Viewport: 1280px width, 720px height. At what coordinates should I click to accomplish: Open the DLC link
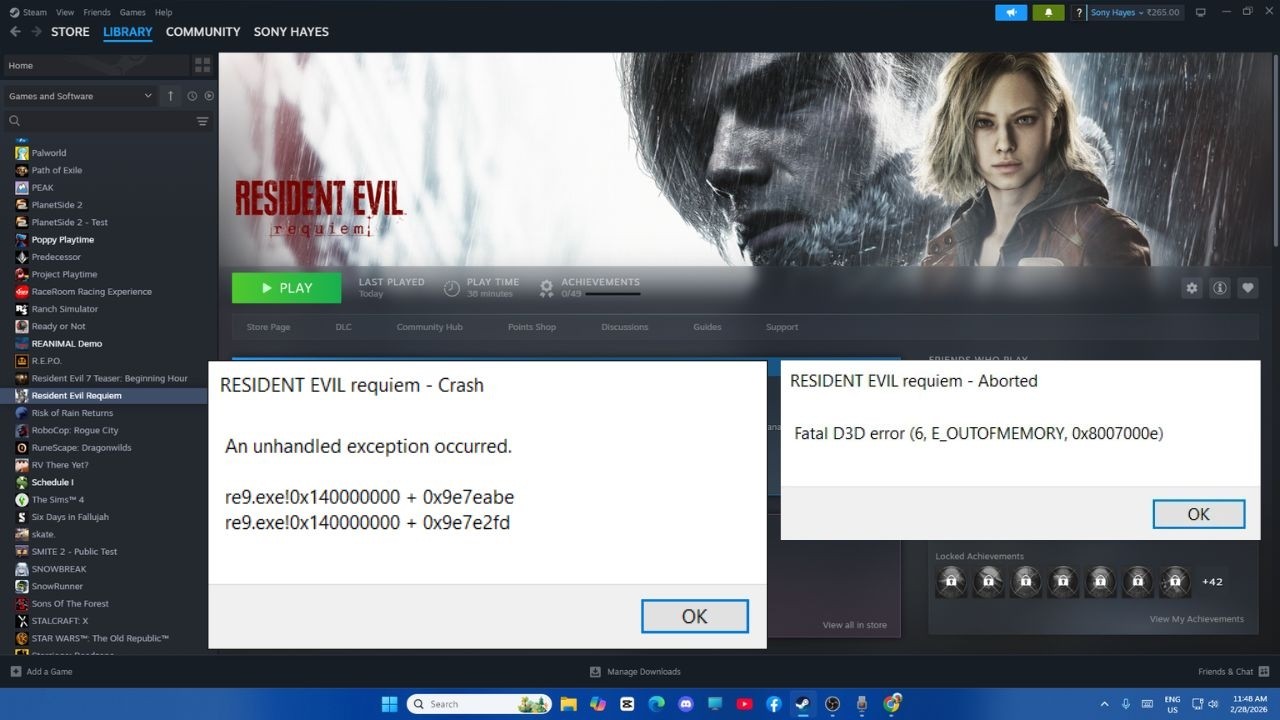coord(343,327)
